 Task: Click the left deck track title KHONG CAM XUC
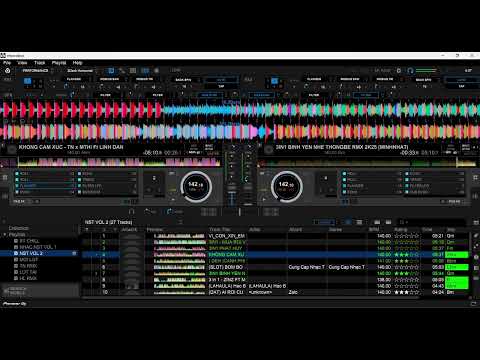tap(71, 147)
